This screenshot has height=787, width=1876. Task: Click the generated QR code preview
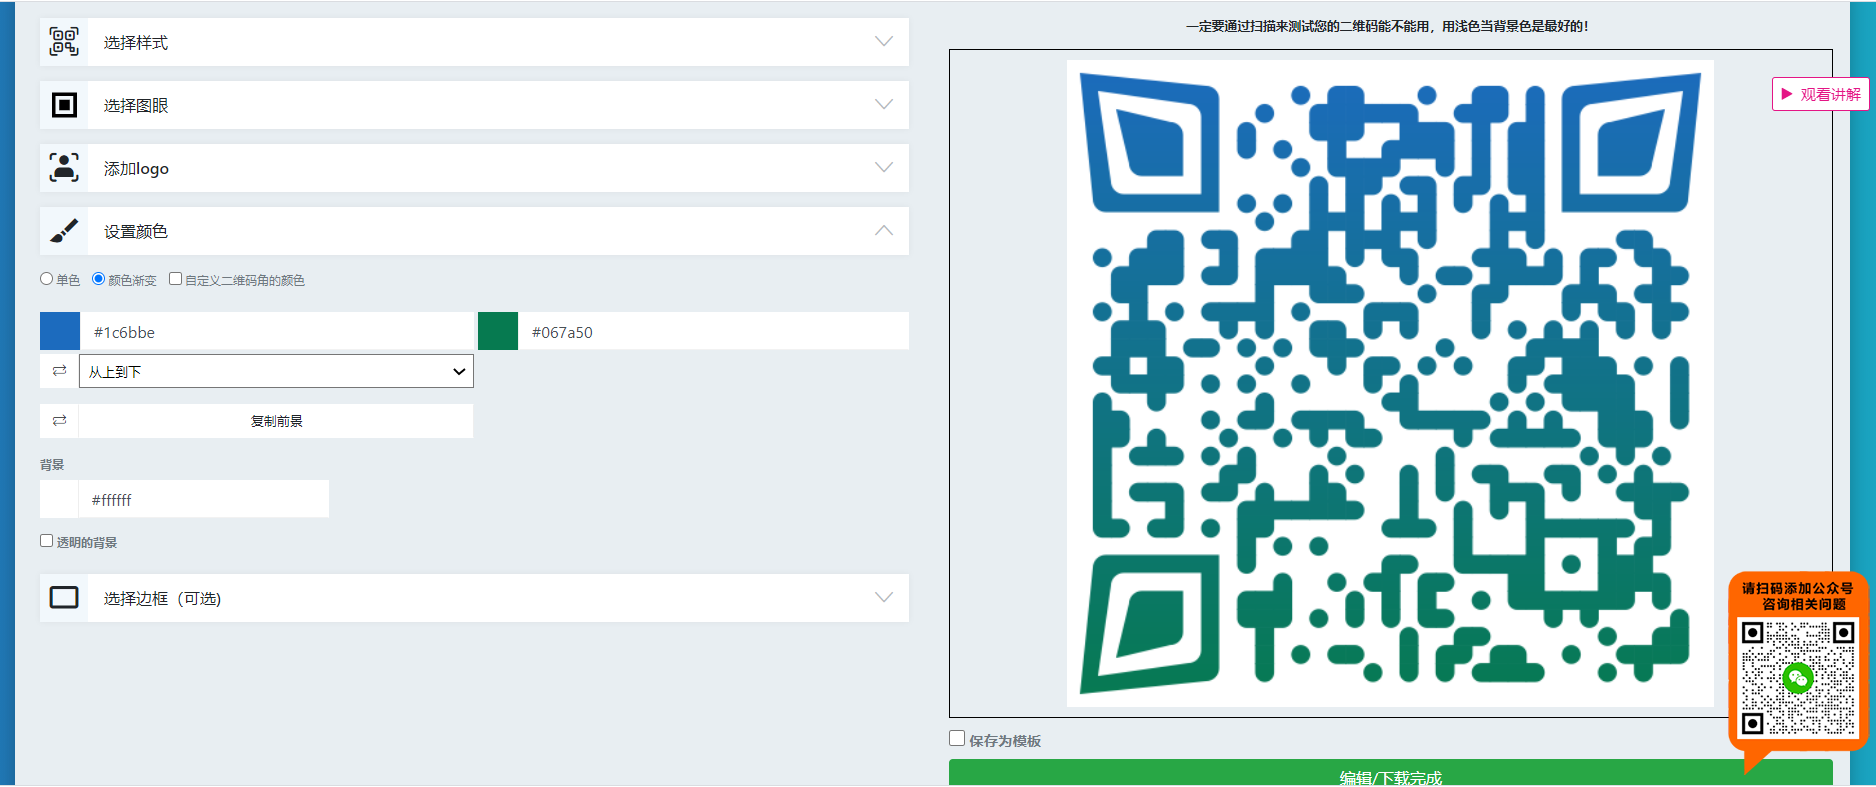coord(1390,383)
